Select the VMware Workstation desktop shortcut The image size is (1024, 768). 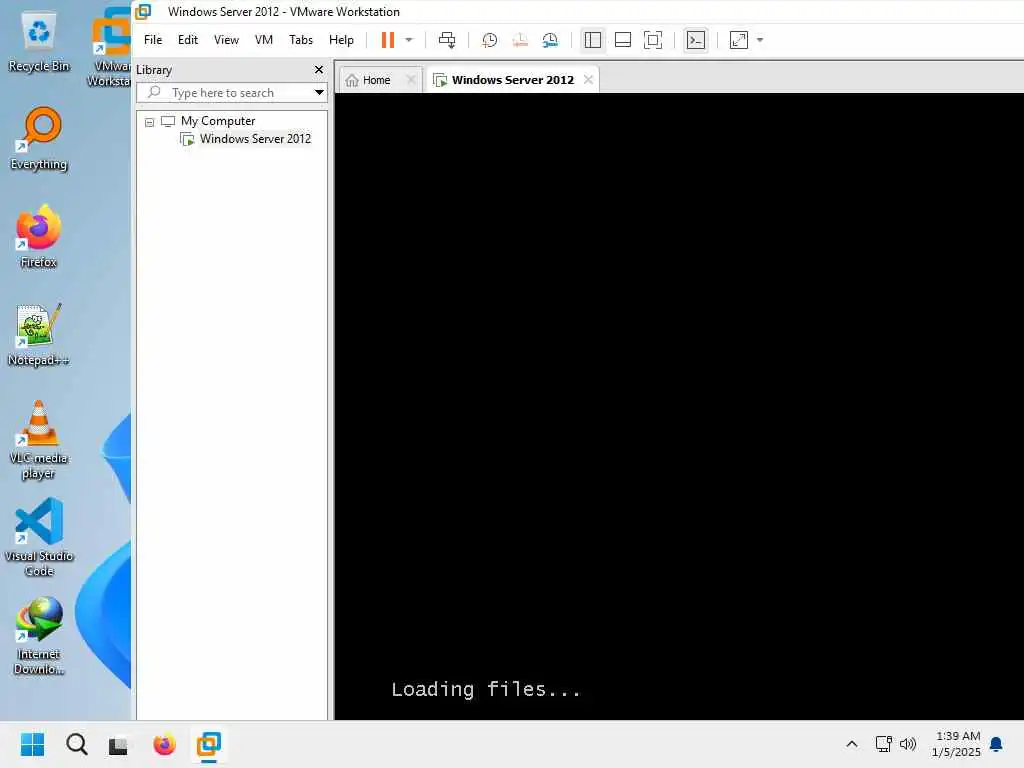click(110, 49)
